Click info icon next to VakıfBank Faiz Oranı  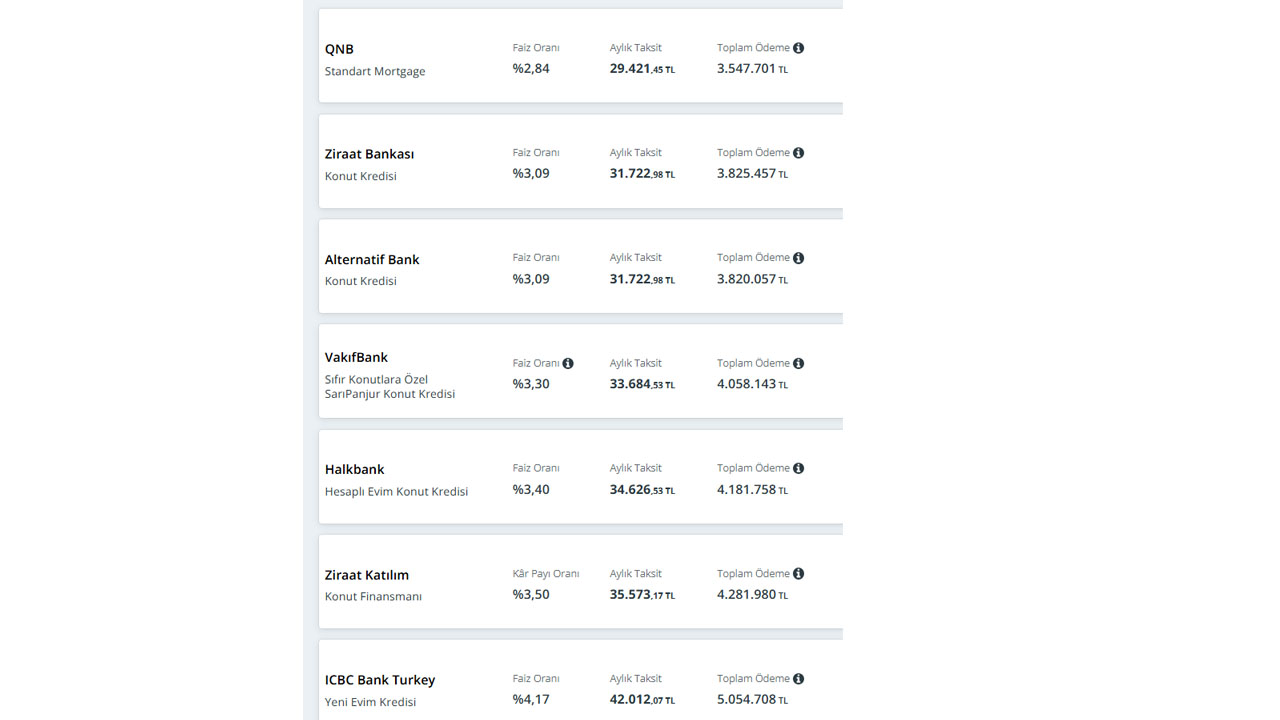pos(568,363)
